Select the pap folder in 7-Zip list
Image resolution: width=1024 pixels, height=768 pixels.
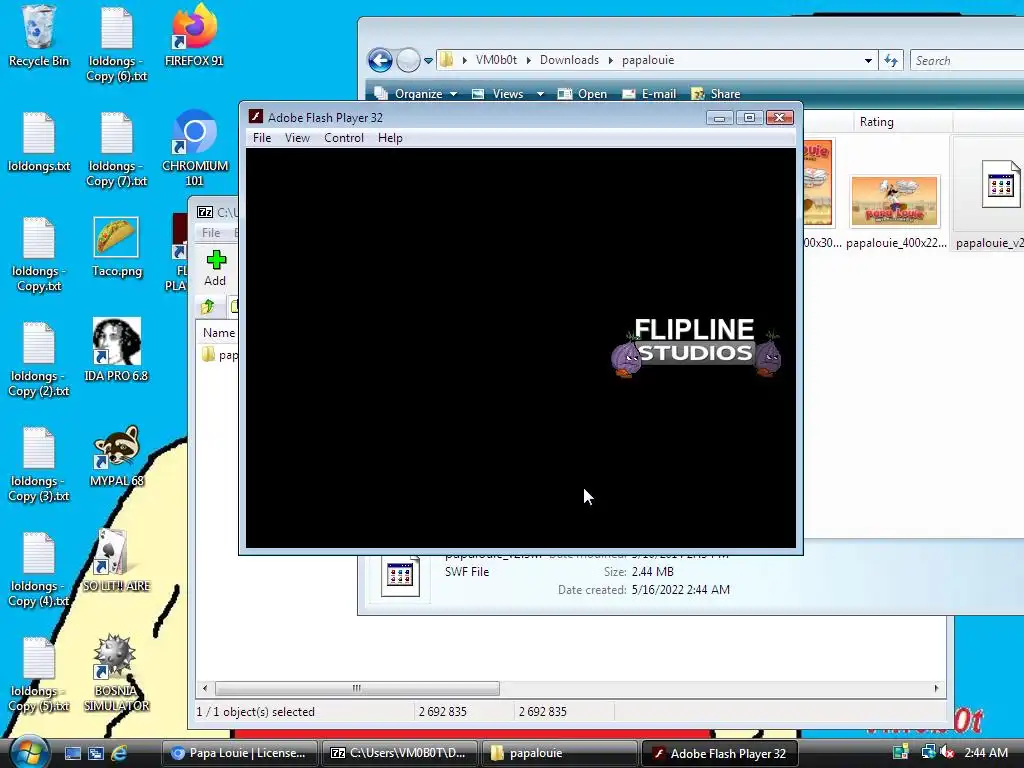pyautogui.click(x=219, y=355)
